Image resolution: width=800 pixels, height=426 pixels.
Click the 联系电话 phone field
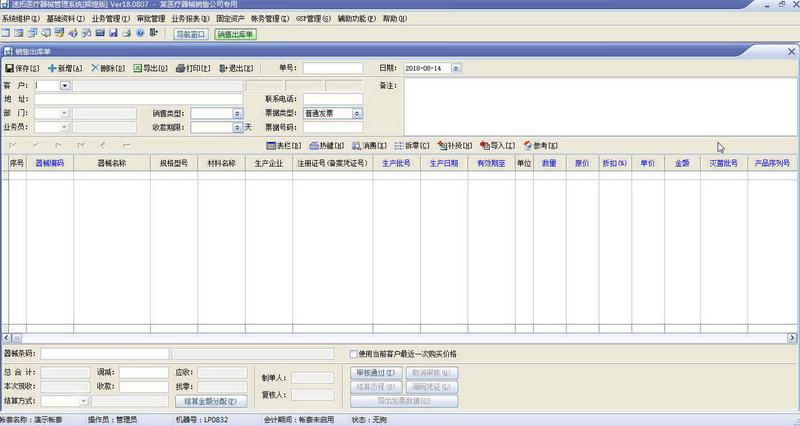point(333,99)
